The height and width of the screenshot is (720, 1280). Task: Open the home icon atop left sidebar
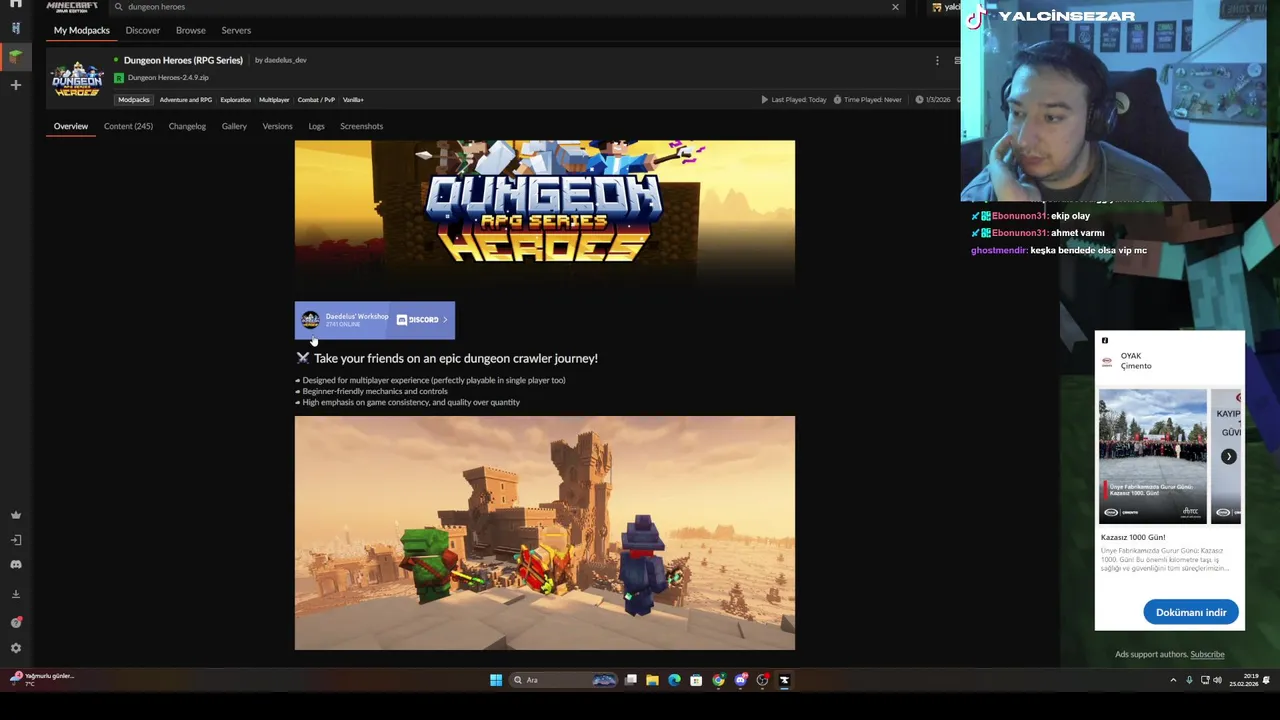[15, 4]
